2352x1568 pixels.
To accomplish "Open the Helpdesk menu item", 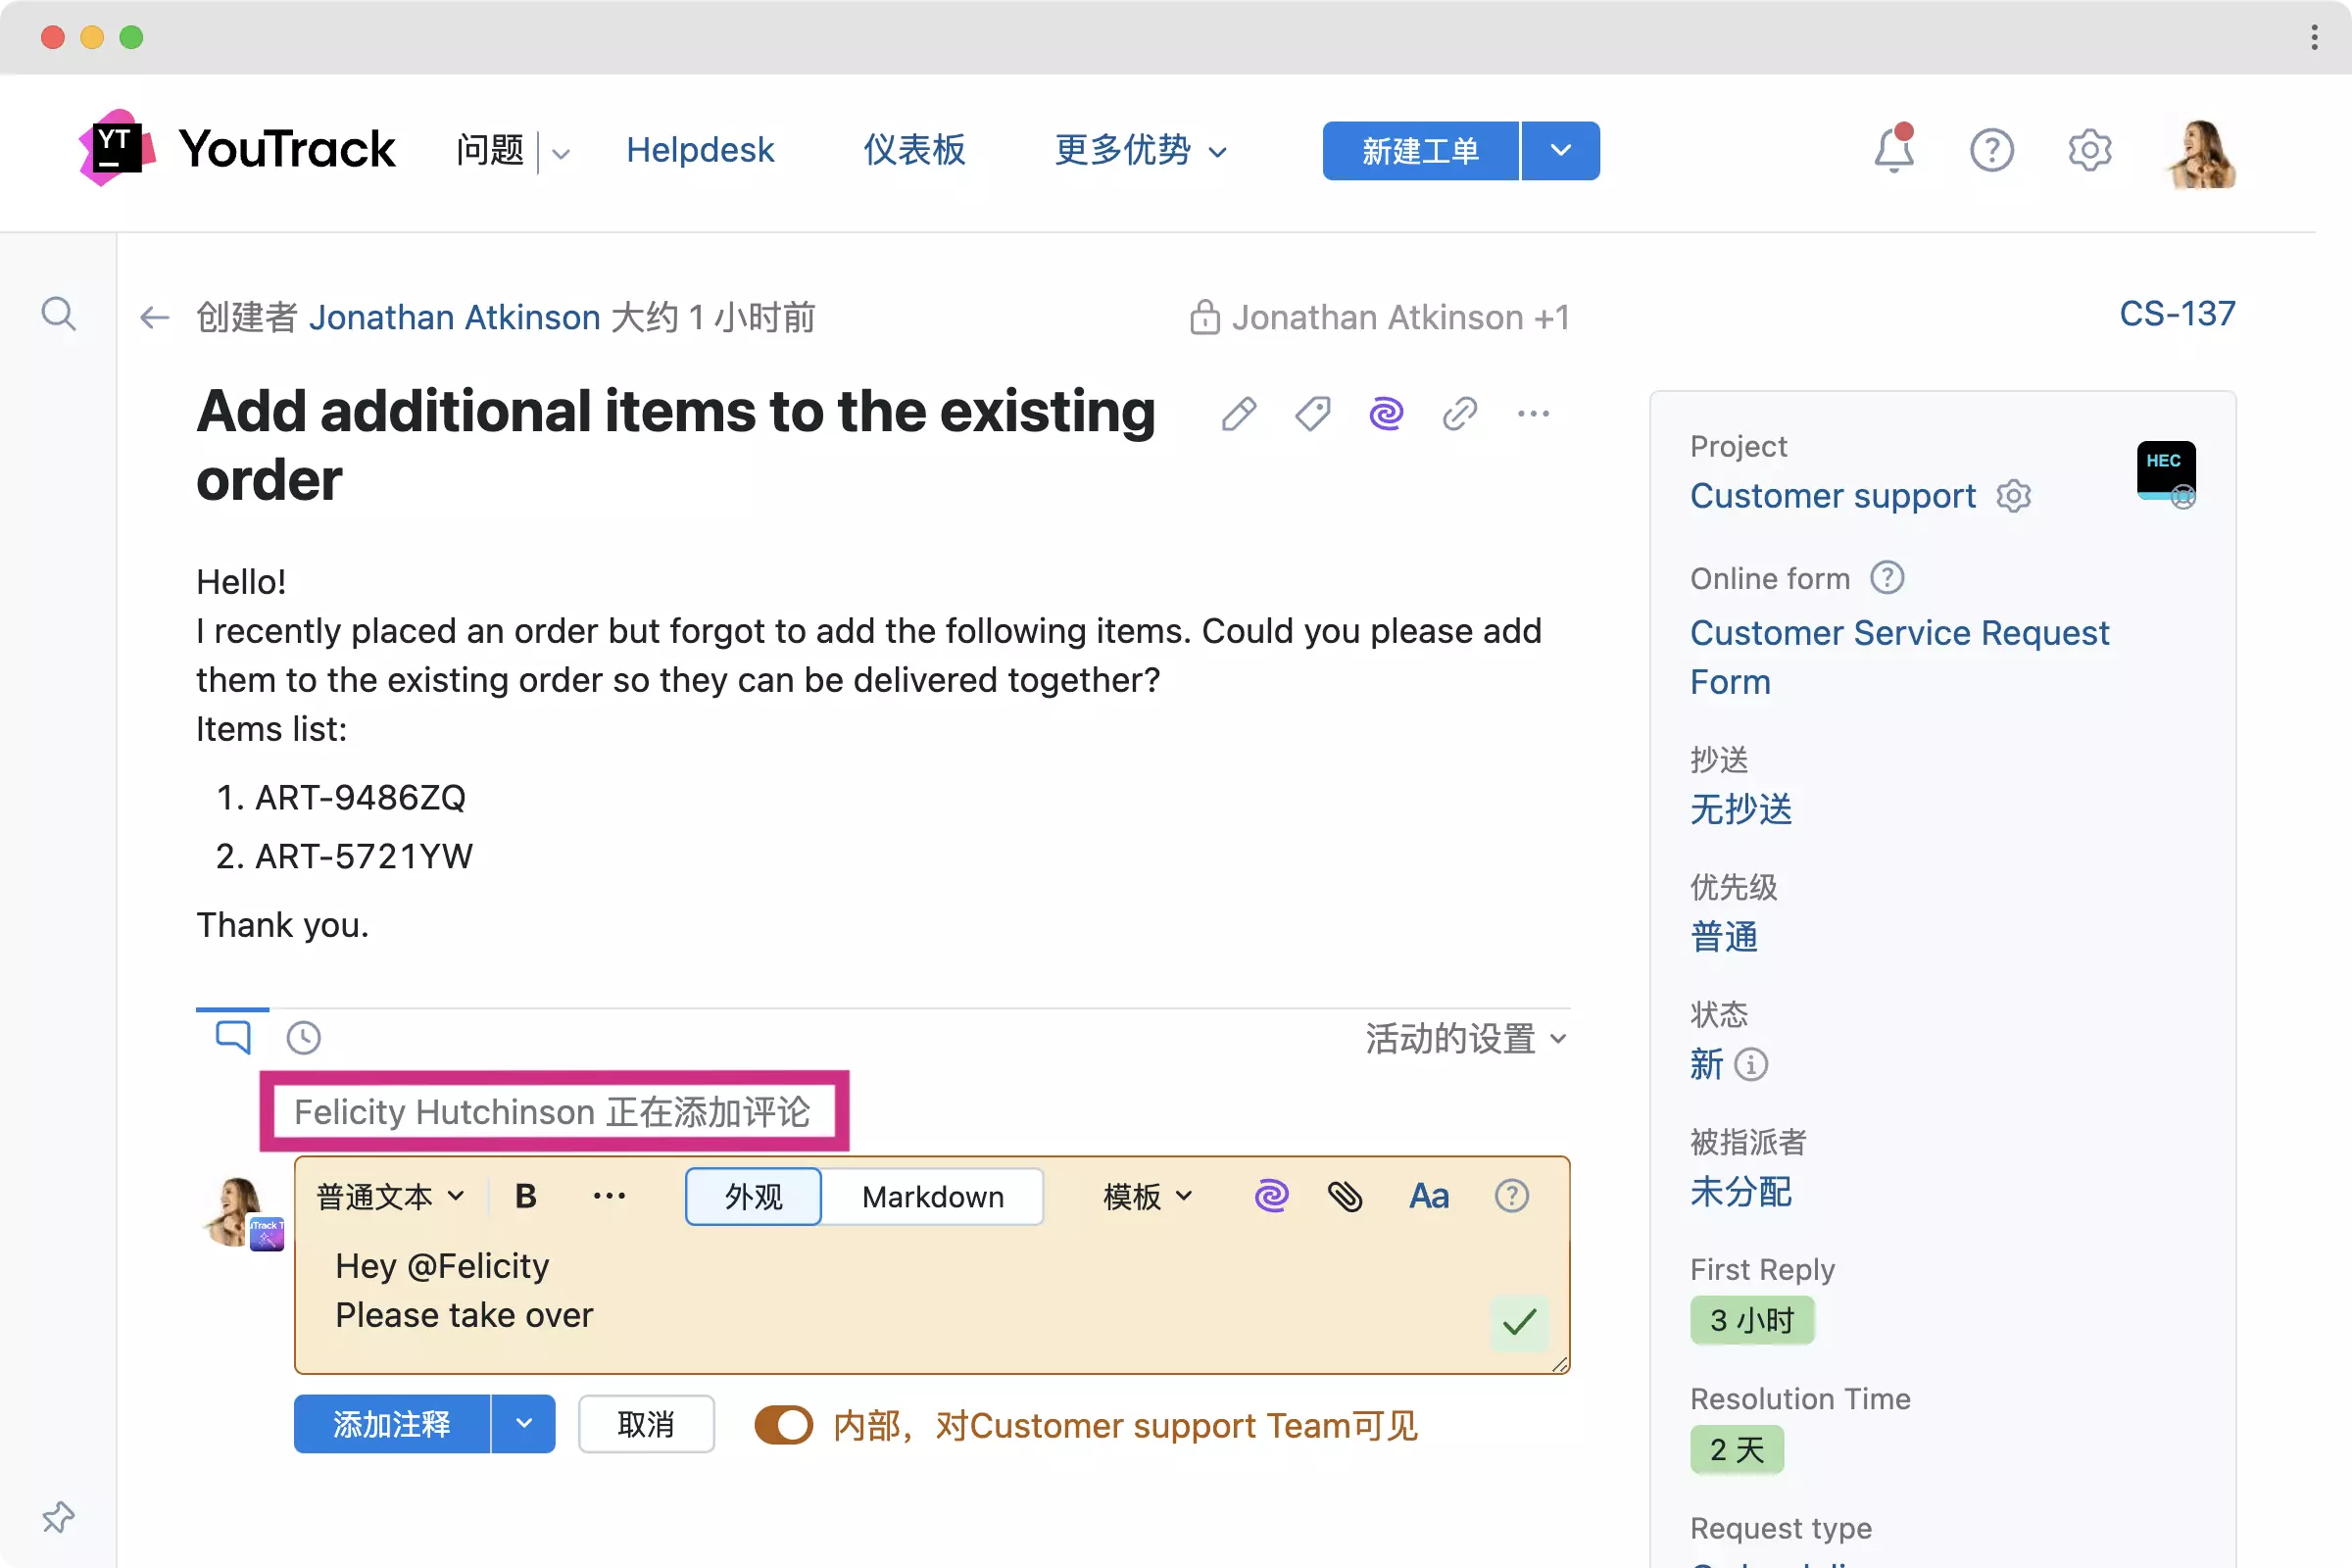I will click(x=699, y=150).
